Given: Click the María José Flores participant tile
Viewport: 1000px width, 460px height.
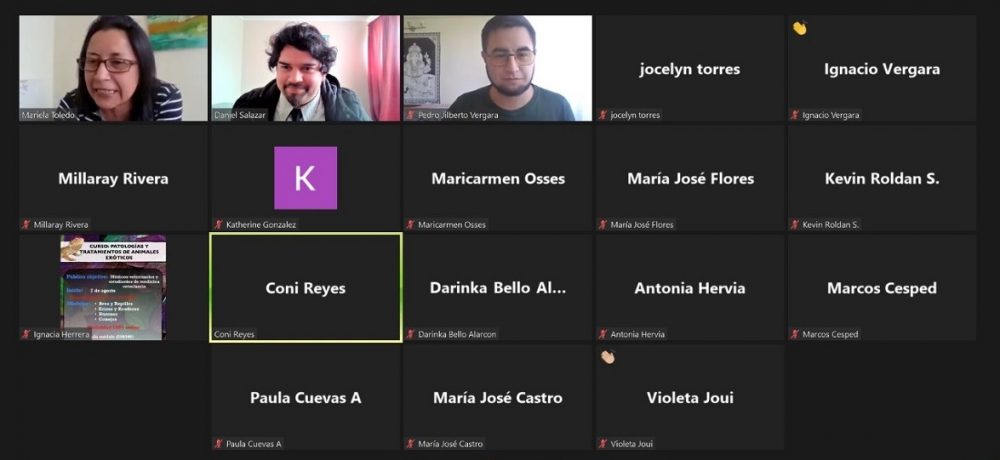Looking at the screenshot, I should pyautogui.click(x=691, y=178).
